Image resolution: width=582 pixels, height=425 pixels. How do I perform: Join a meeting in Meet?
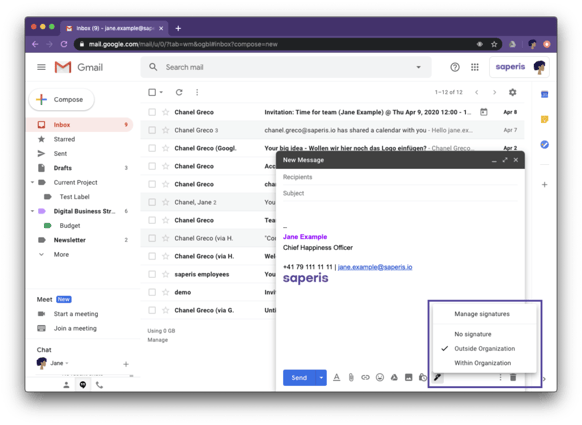point(75,328)
